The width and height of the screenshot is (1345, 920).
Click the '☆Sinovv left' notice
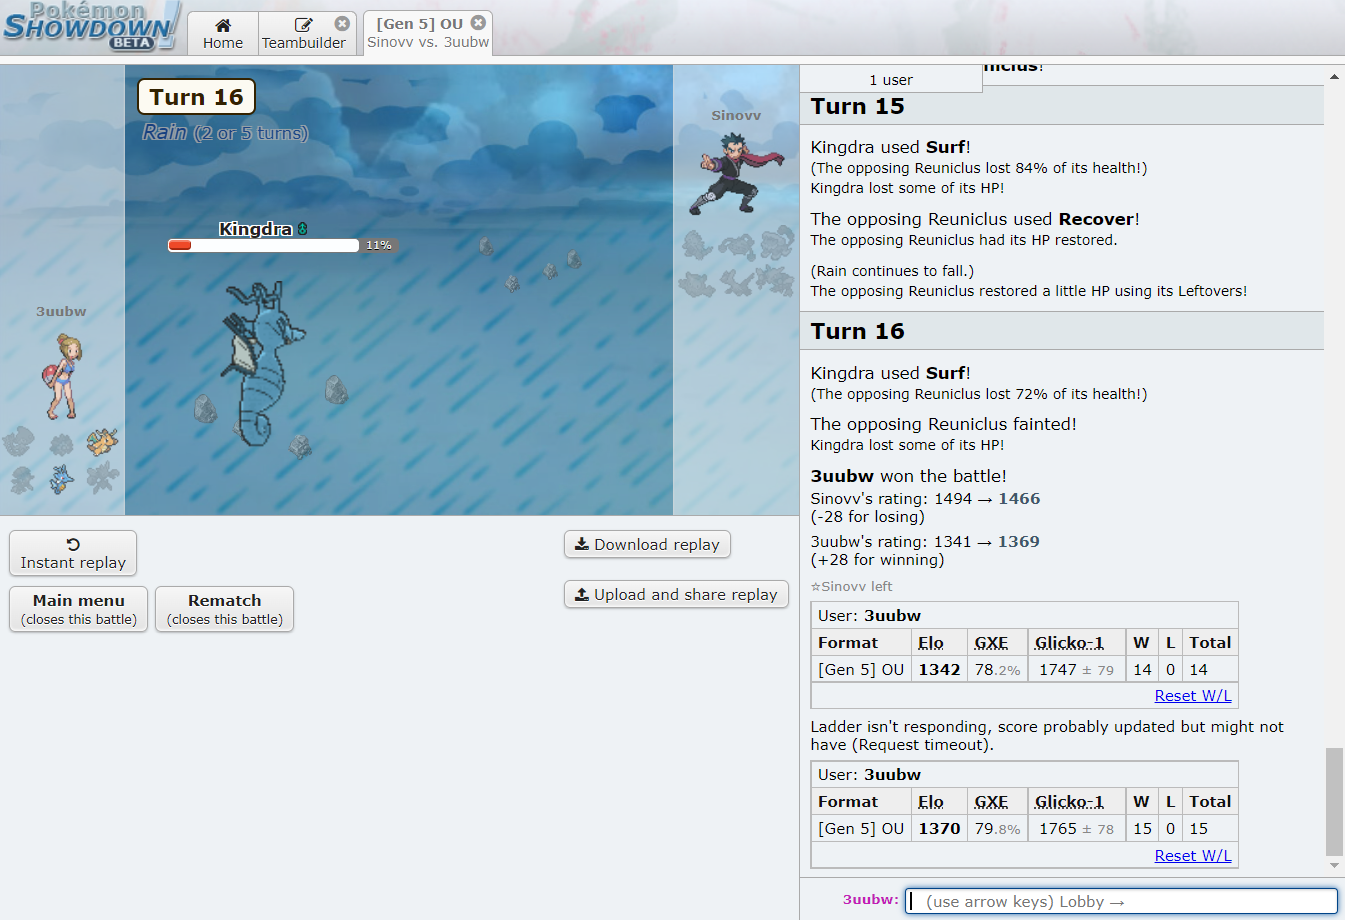(x=851, y=587)
